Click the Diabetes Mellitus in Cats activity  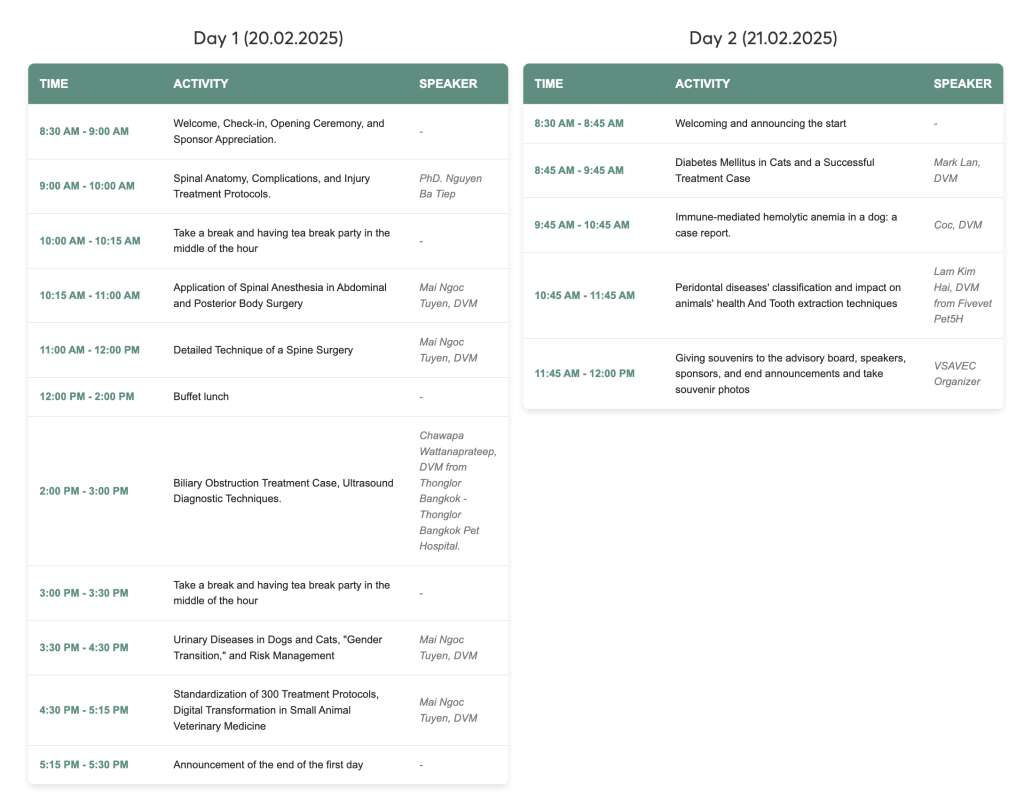[x=775, y=170]
